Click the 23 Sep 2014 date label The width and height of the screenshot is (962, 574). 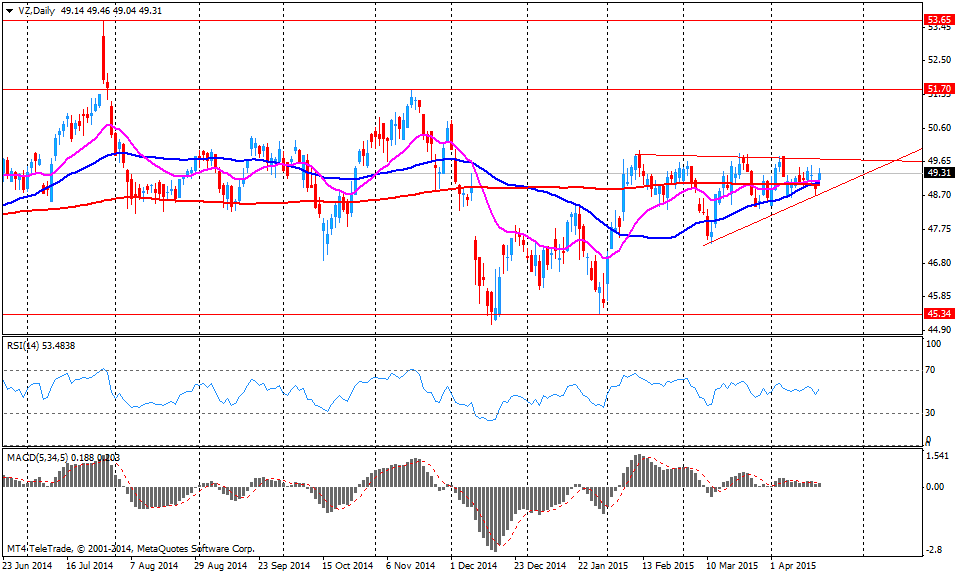point(284,565)
